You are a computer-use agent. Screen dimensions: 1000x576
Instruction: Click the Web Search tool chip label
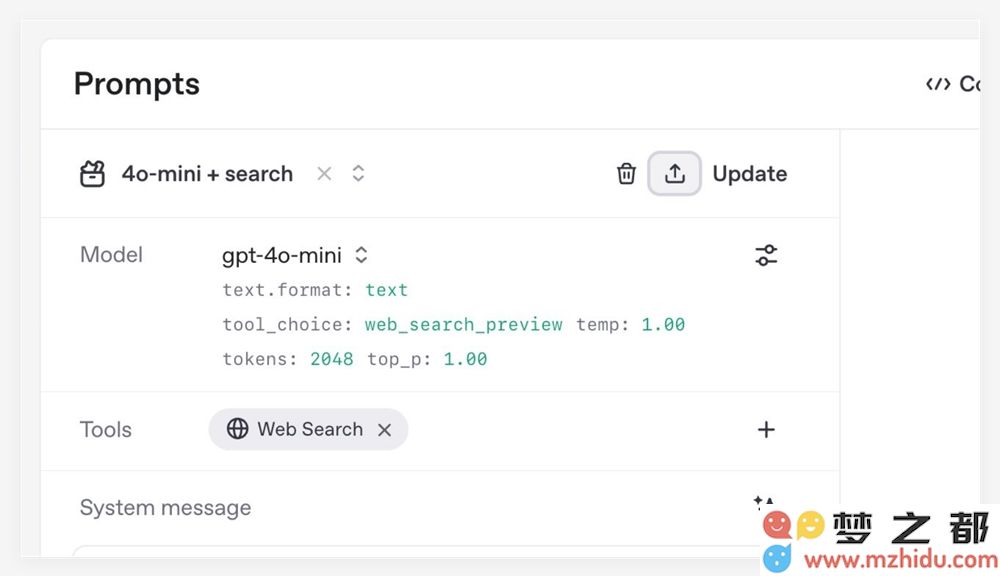click(x=310, y=429)
